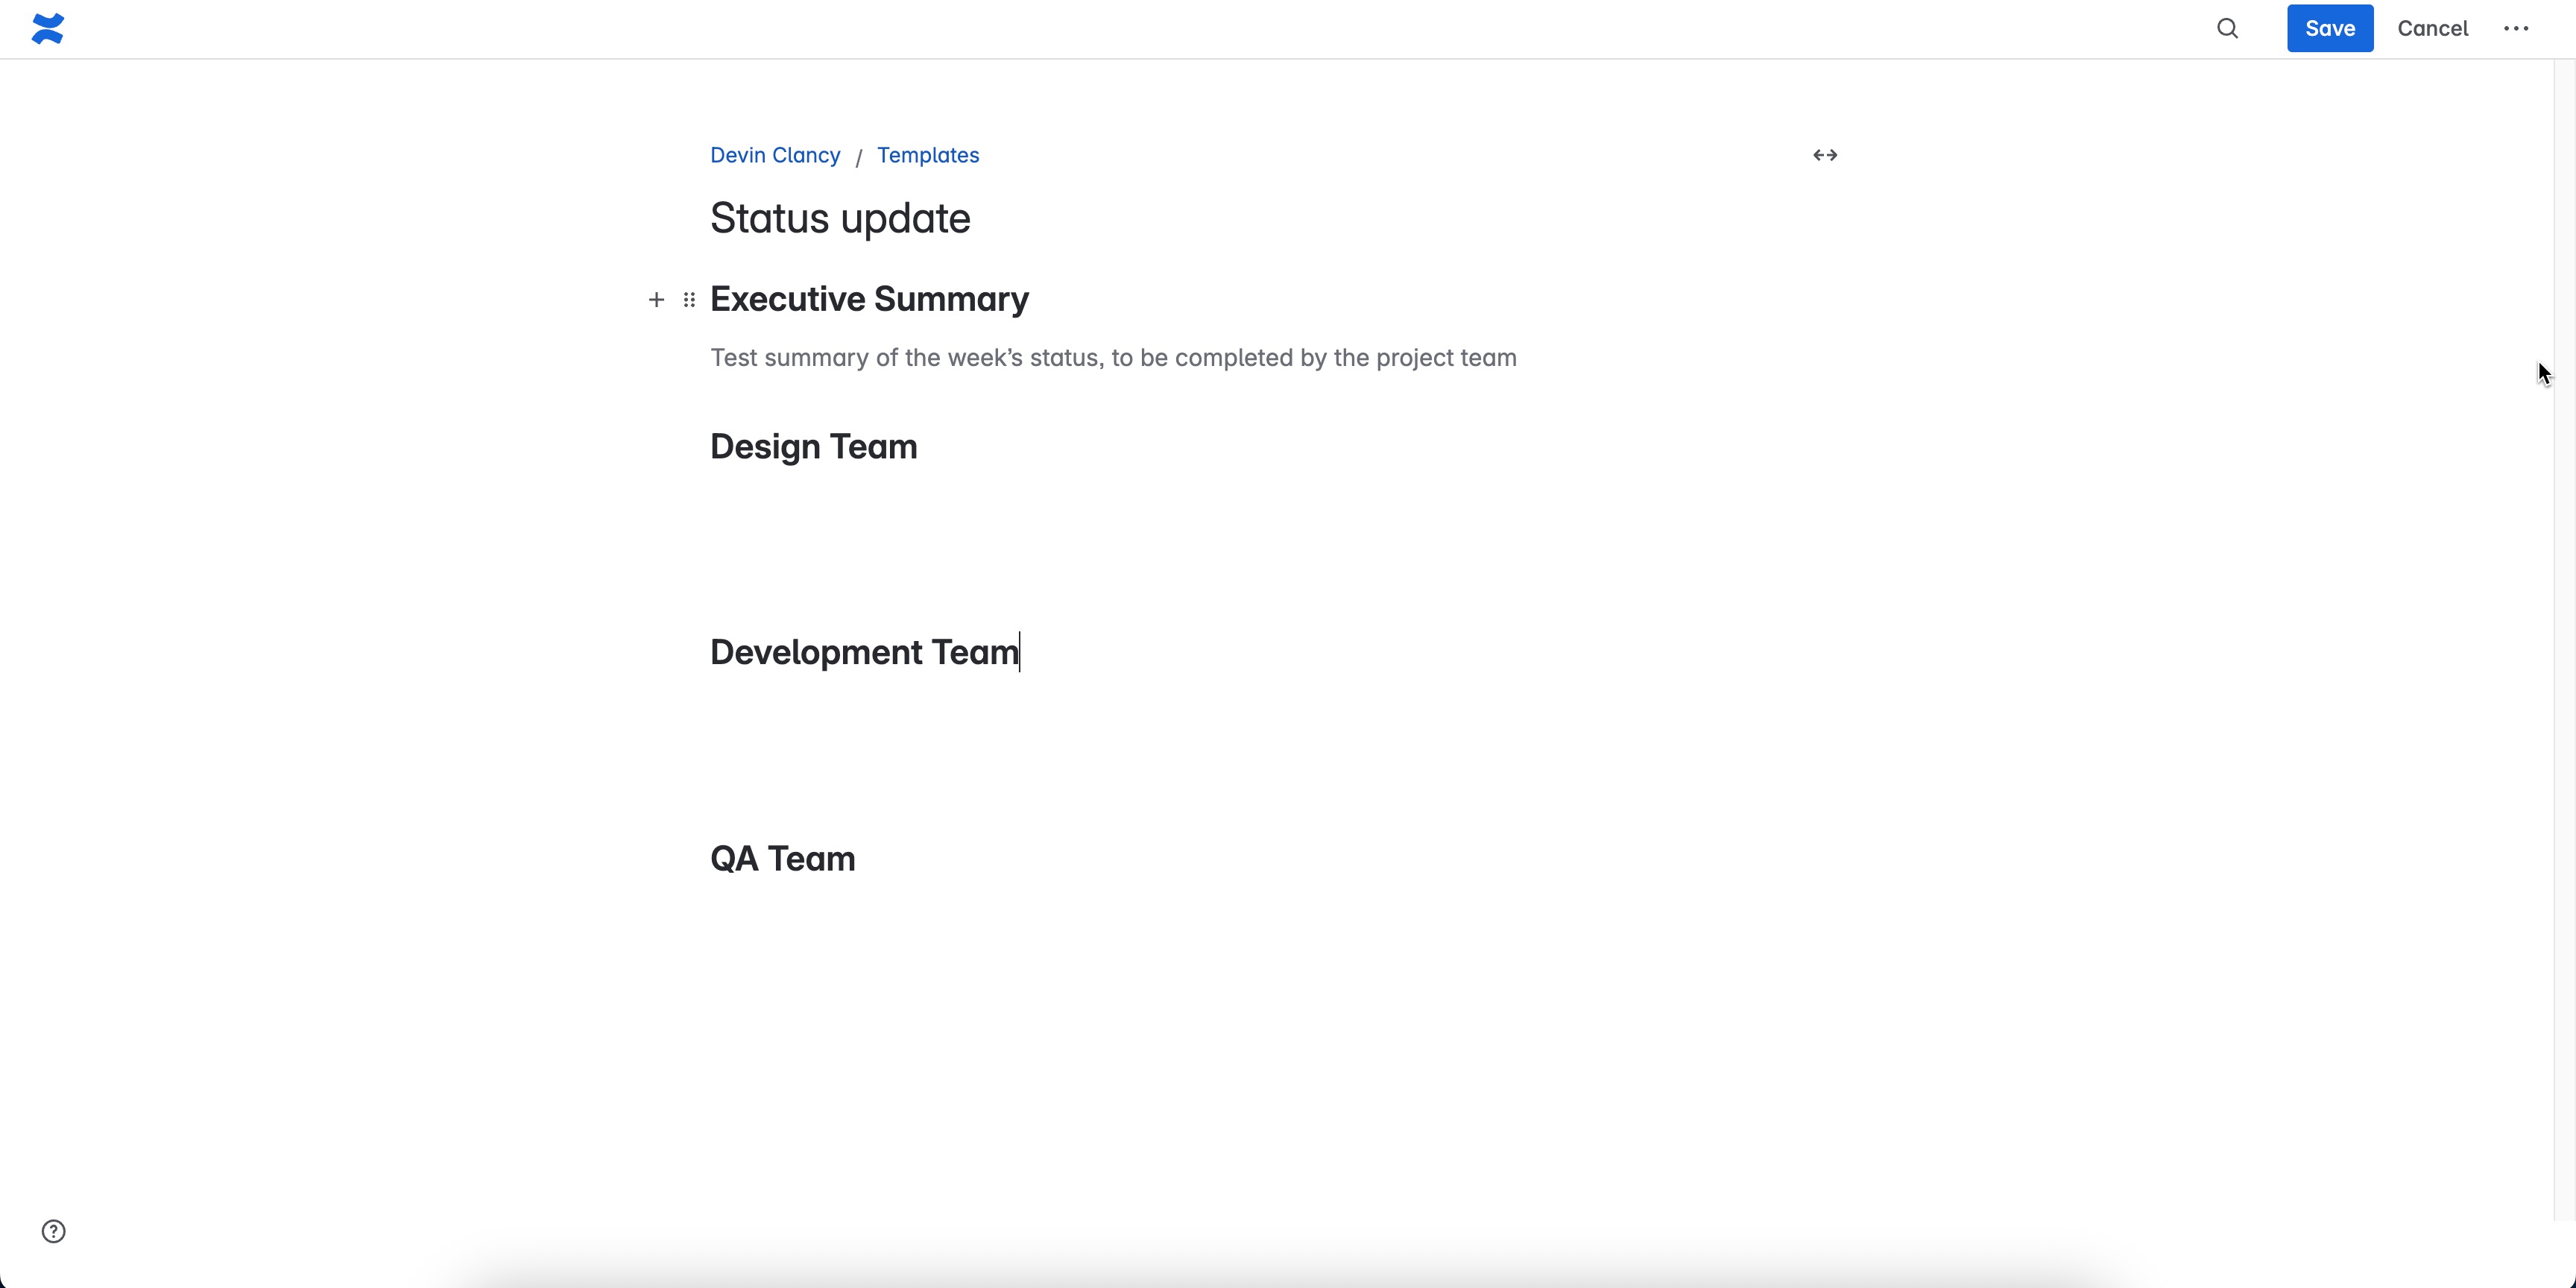The height and width of the screenshot is (1288, 2576).
Task: Click the plus insert icon beside Executive Summary
Action: (656, 299)
